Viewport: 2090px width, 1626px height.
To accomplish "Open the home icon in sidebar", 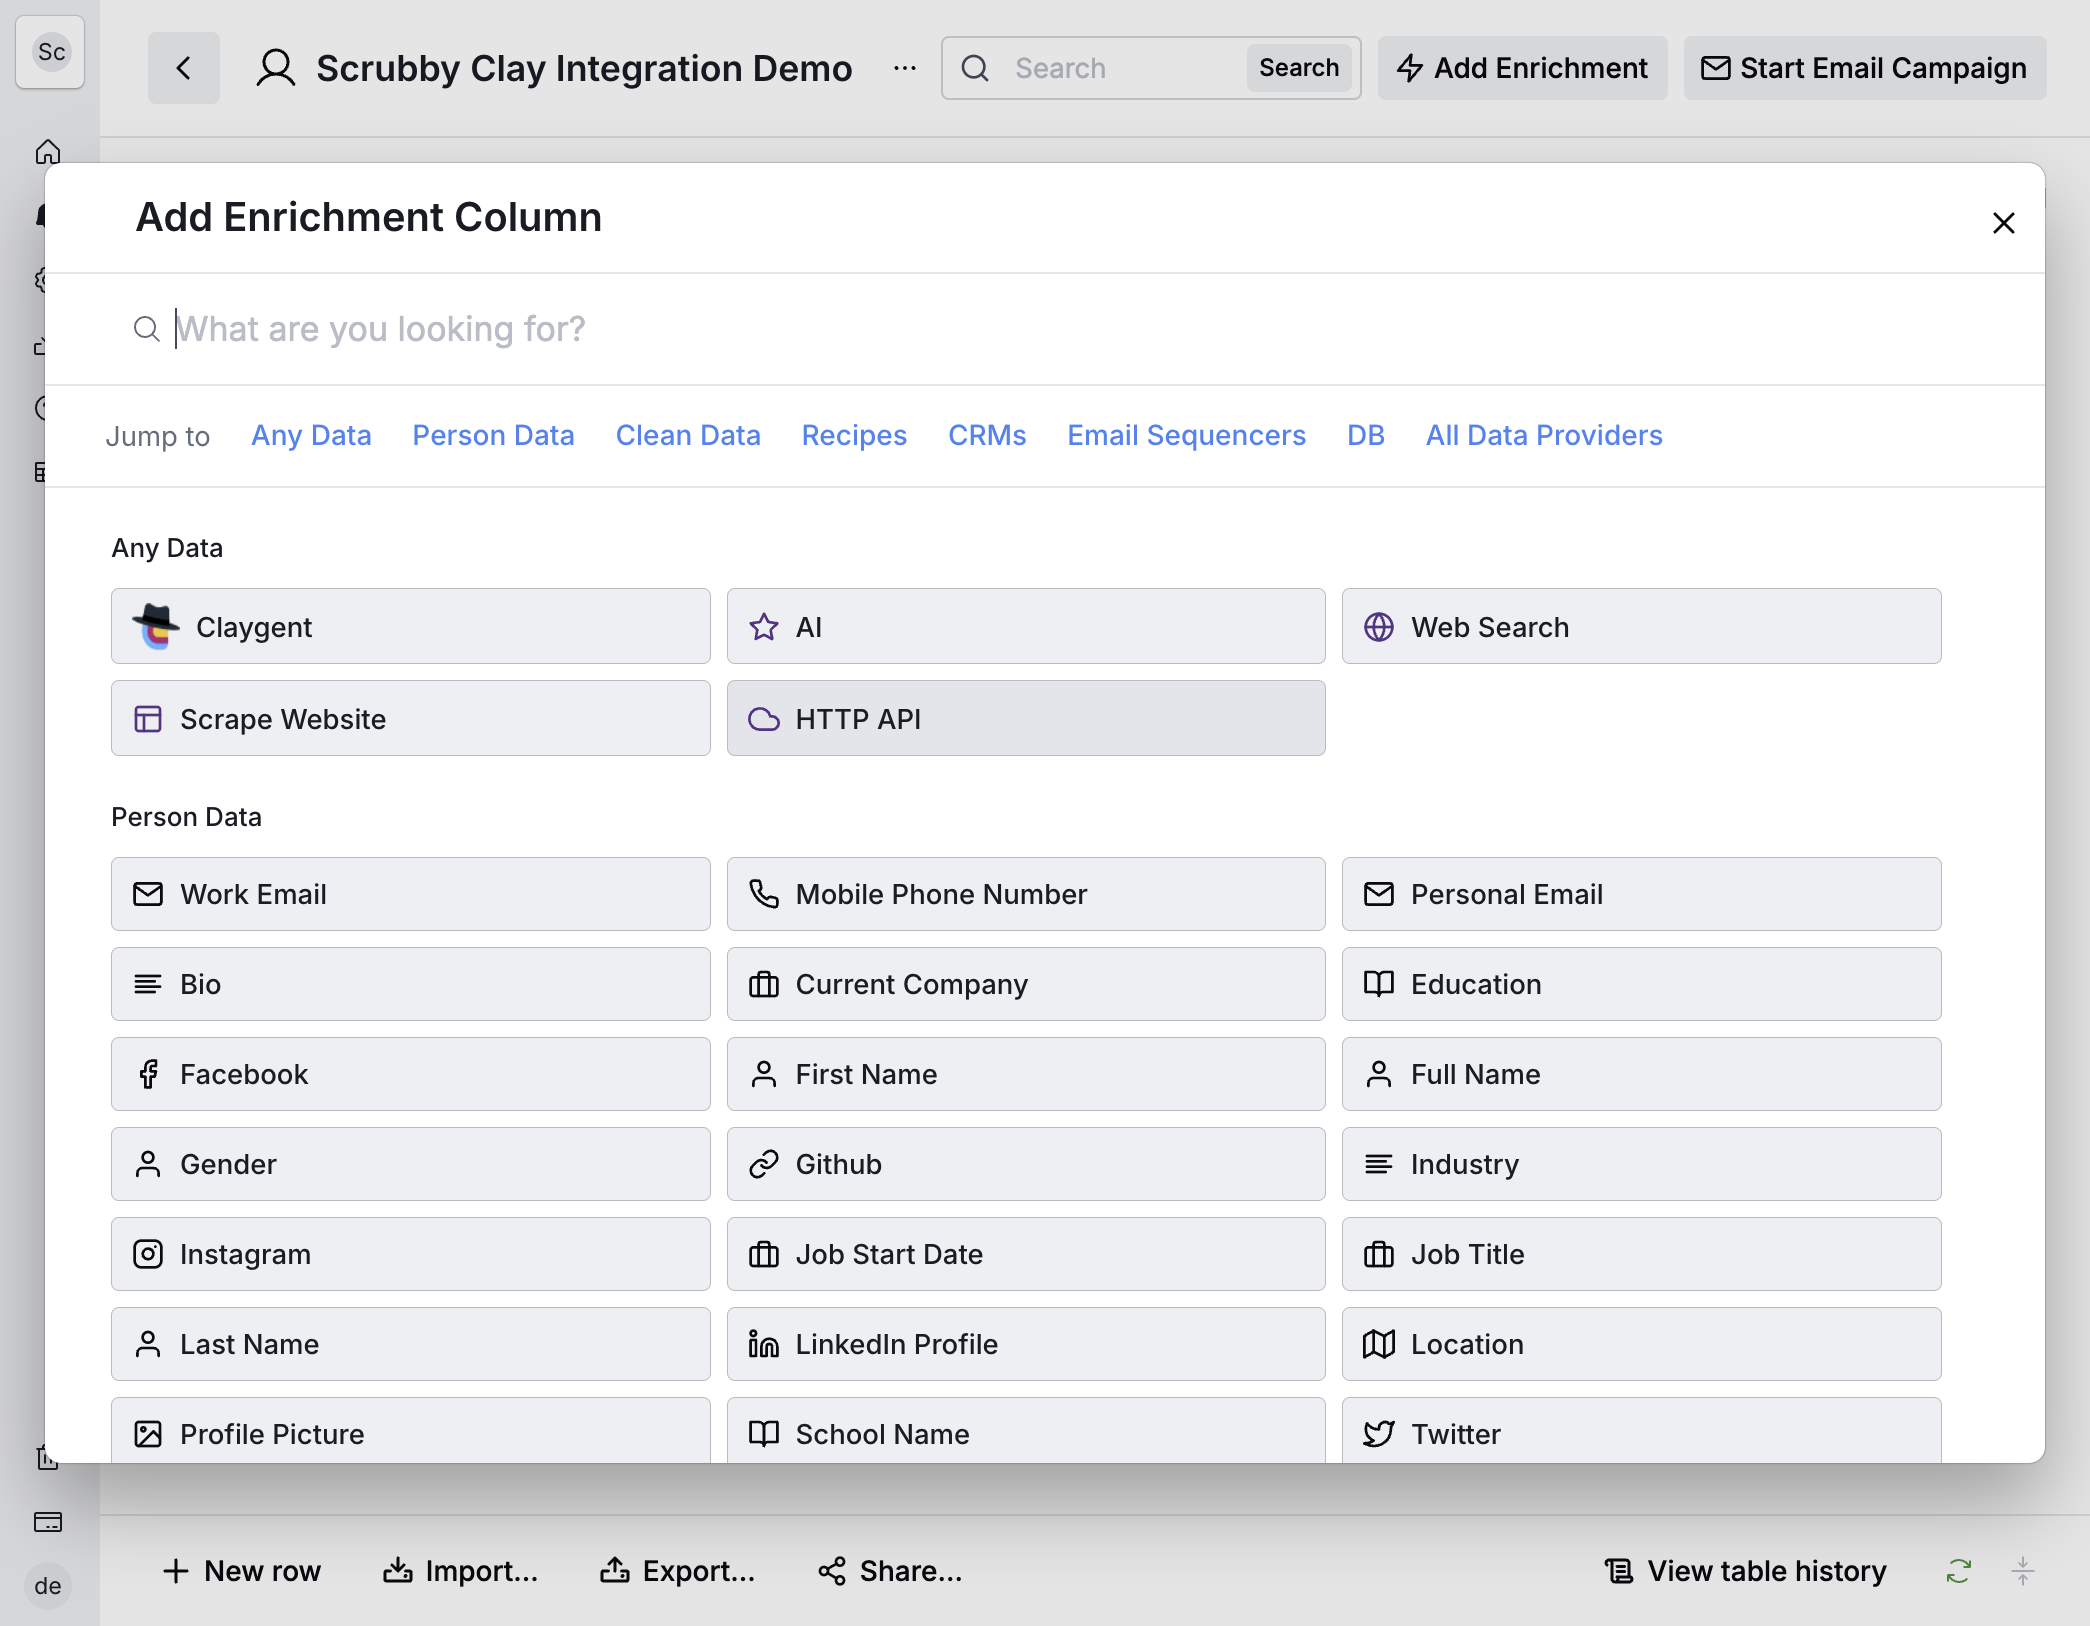I will (47, 152).
